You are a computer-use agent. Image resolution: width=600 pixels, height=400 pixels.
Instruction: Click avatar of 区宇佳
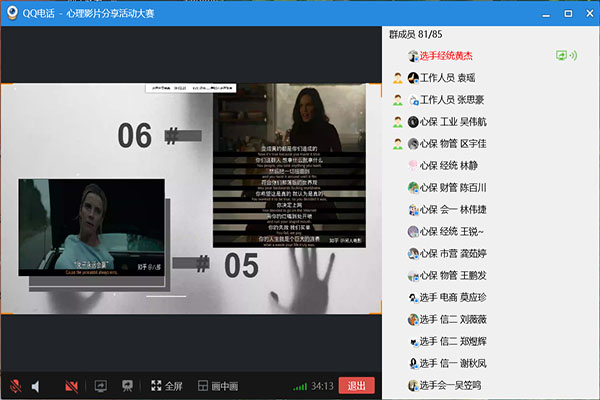413,144
